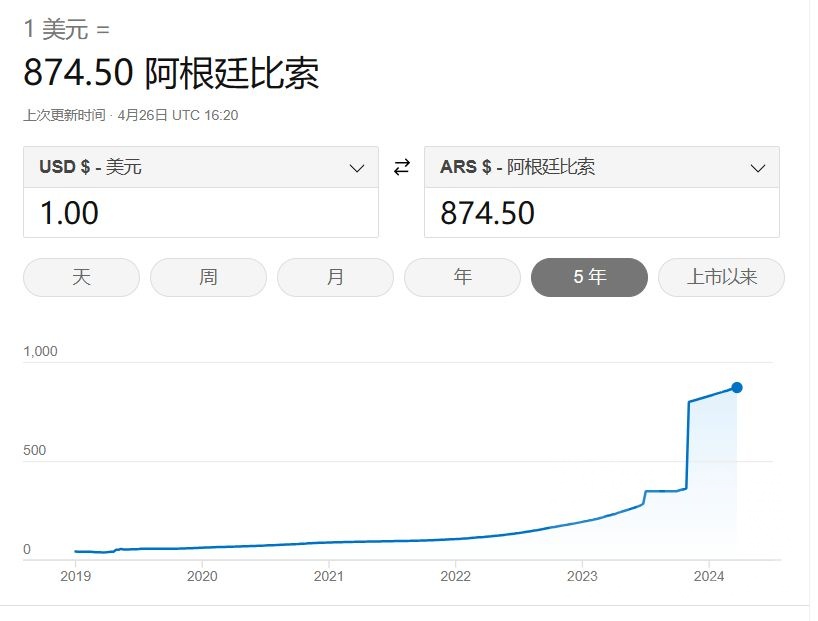Click the 500 y-axis label
The height and width of the screenshot is (621, 818).
(34, 450)
